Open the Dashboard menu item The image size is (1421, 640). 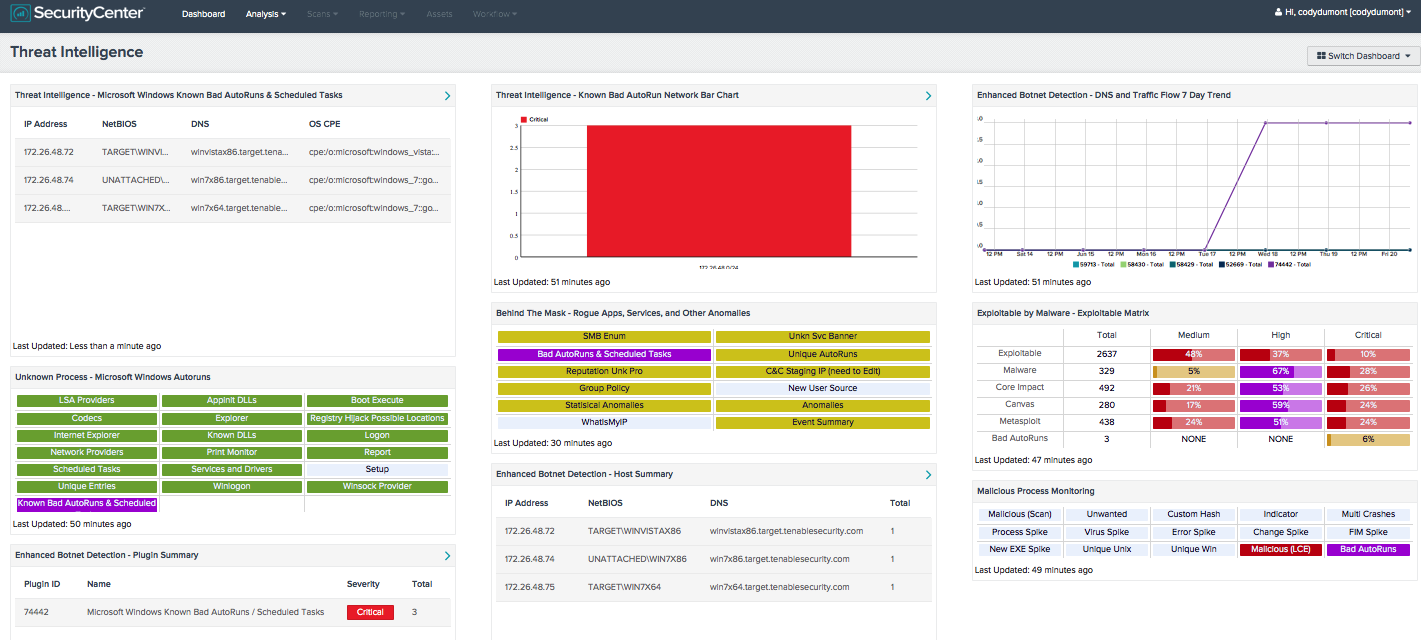(x=203, y=14)
